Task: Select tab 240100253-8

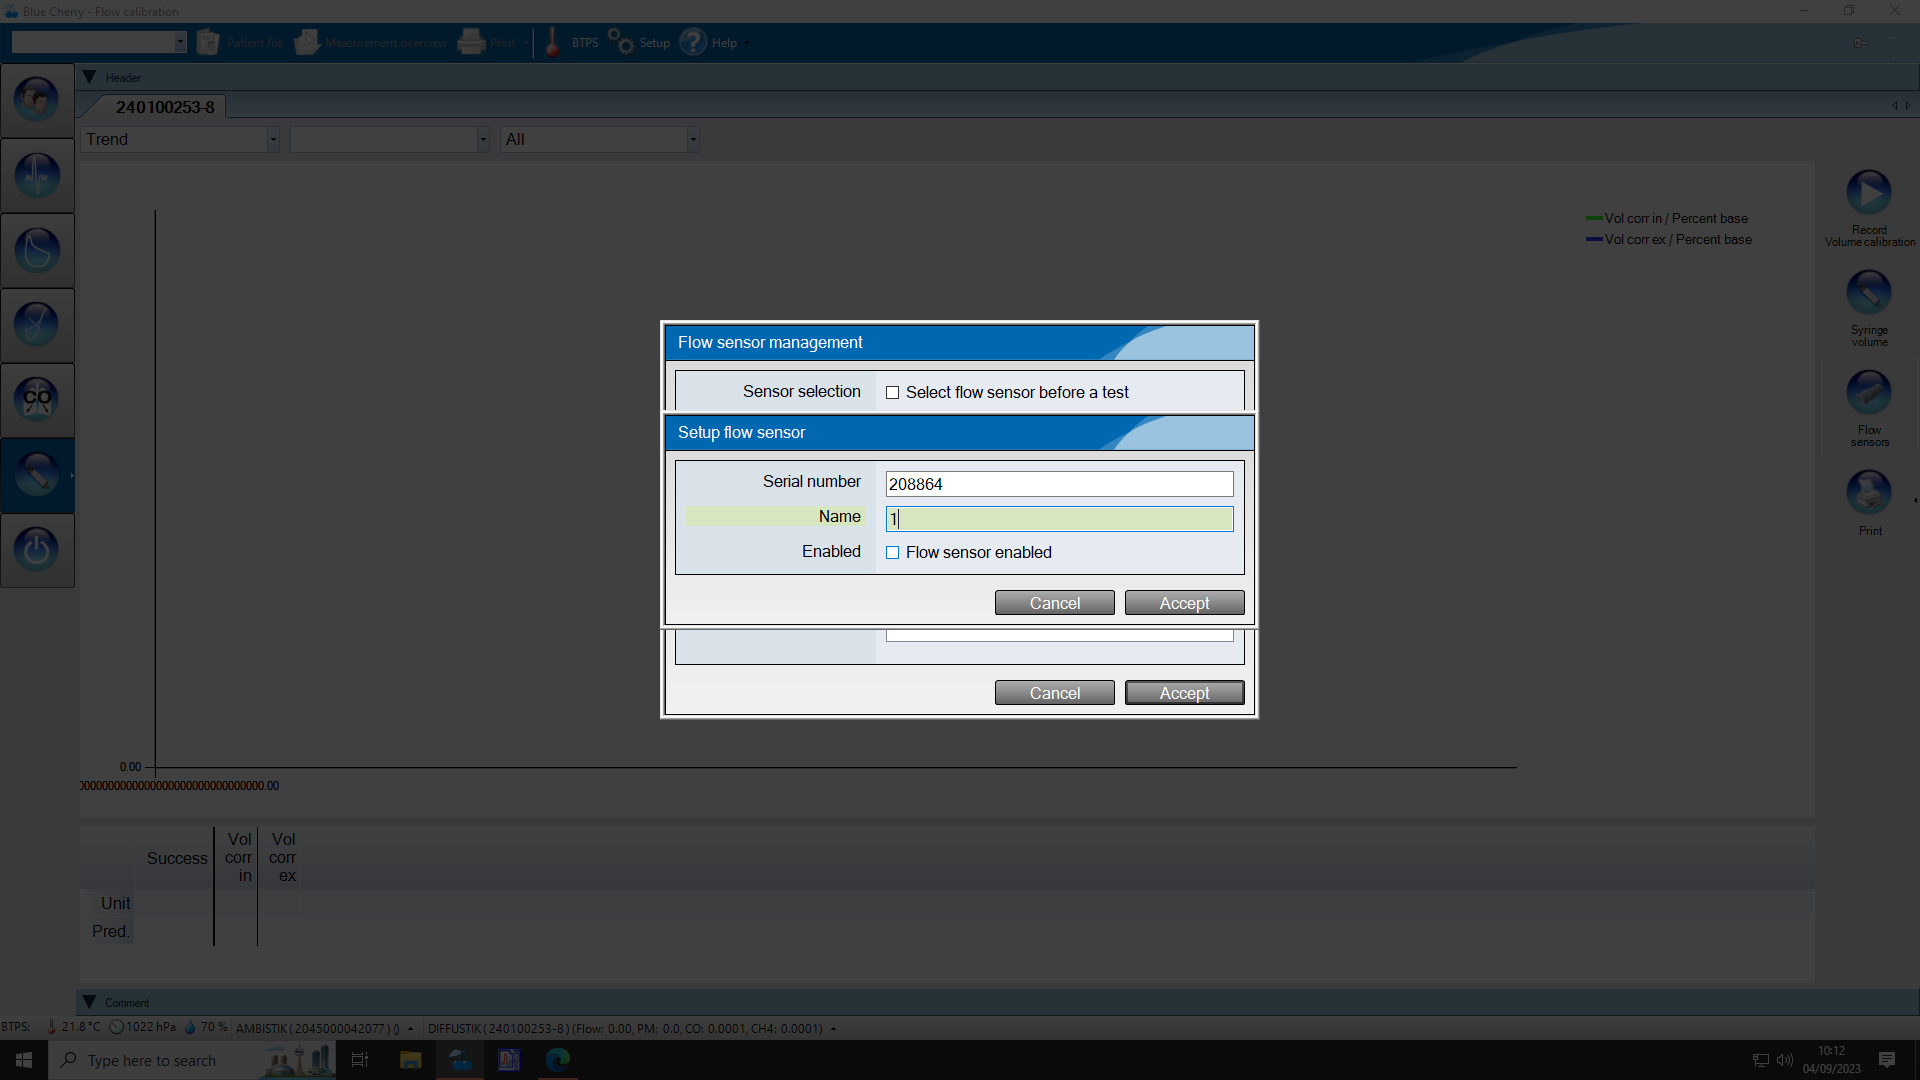Action: [165, 107]
